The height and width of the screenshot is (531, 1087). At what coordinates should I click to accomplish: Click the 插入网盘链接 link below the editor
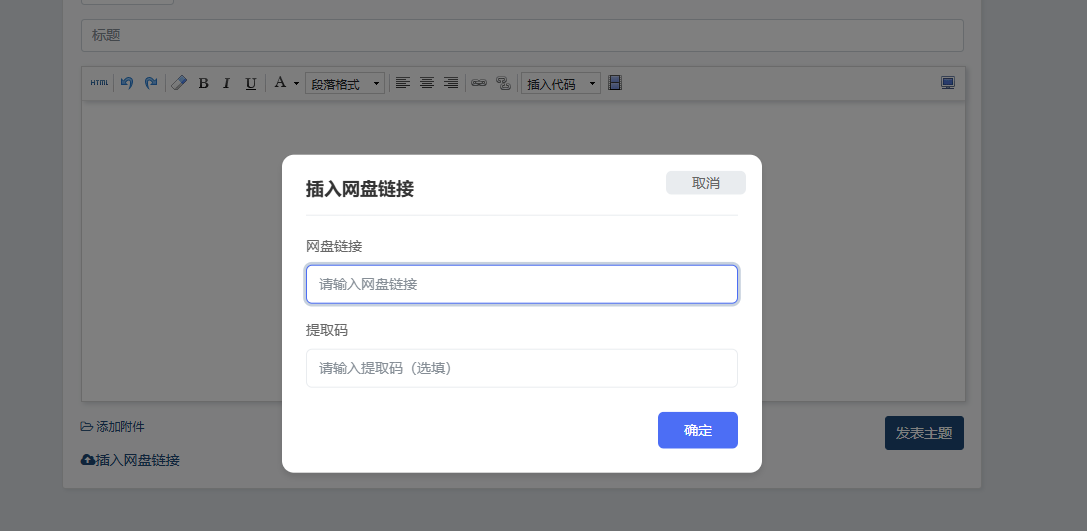click(x=130, y=460)
